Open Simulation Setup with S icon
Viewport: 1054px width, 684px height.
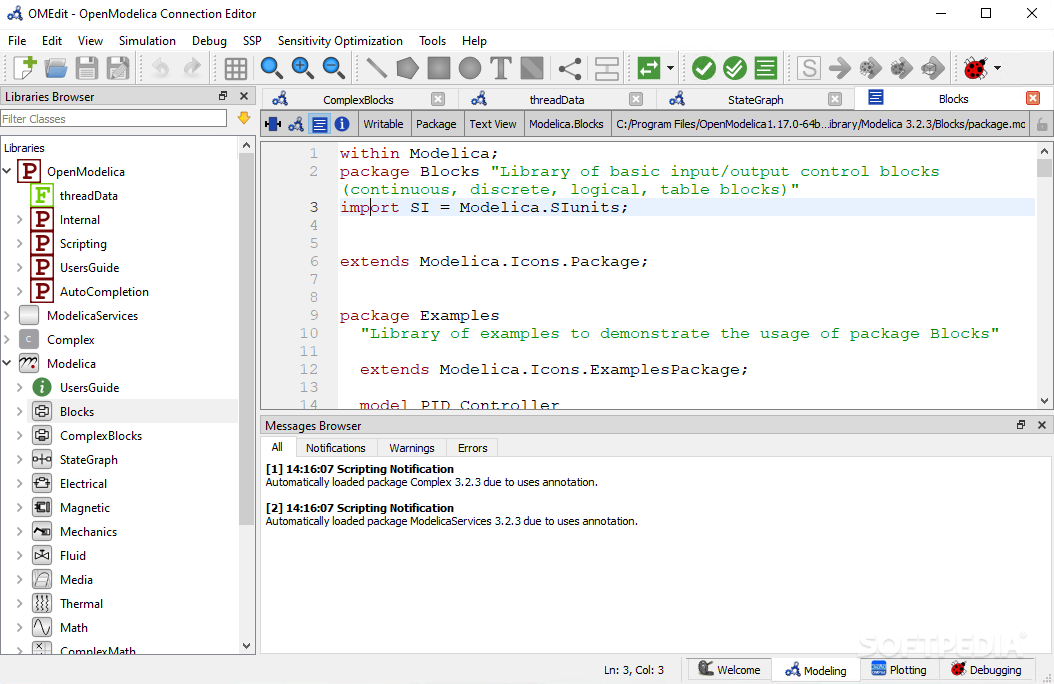809,68
